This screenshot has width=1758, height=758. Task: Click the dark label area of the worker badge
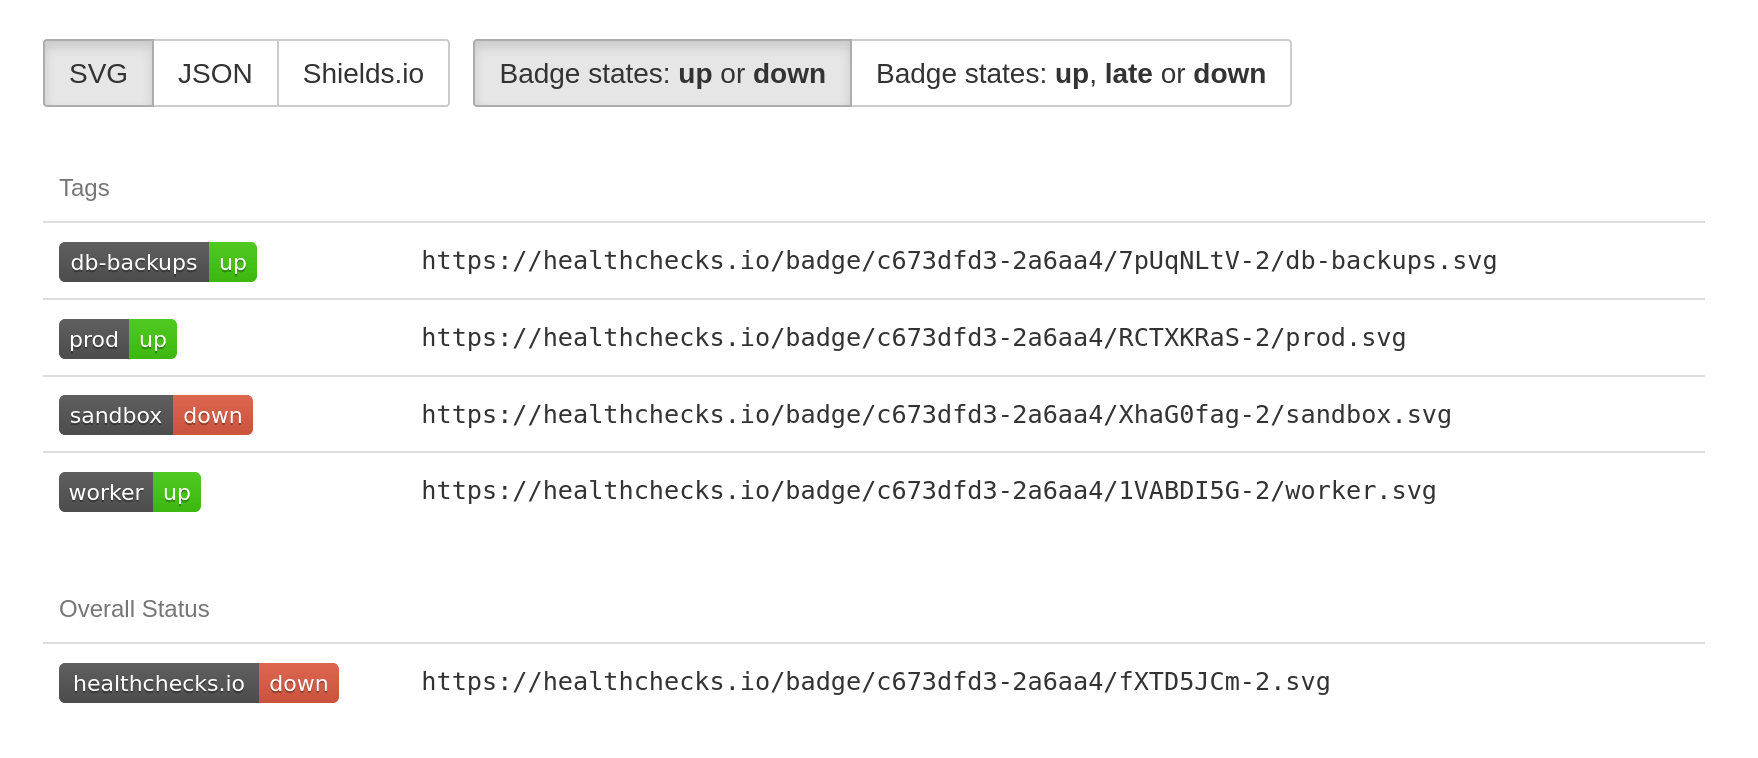(104, 491)
